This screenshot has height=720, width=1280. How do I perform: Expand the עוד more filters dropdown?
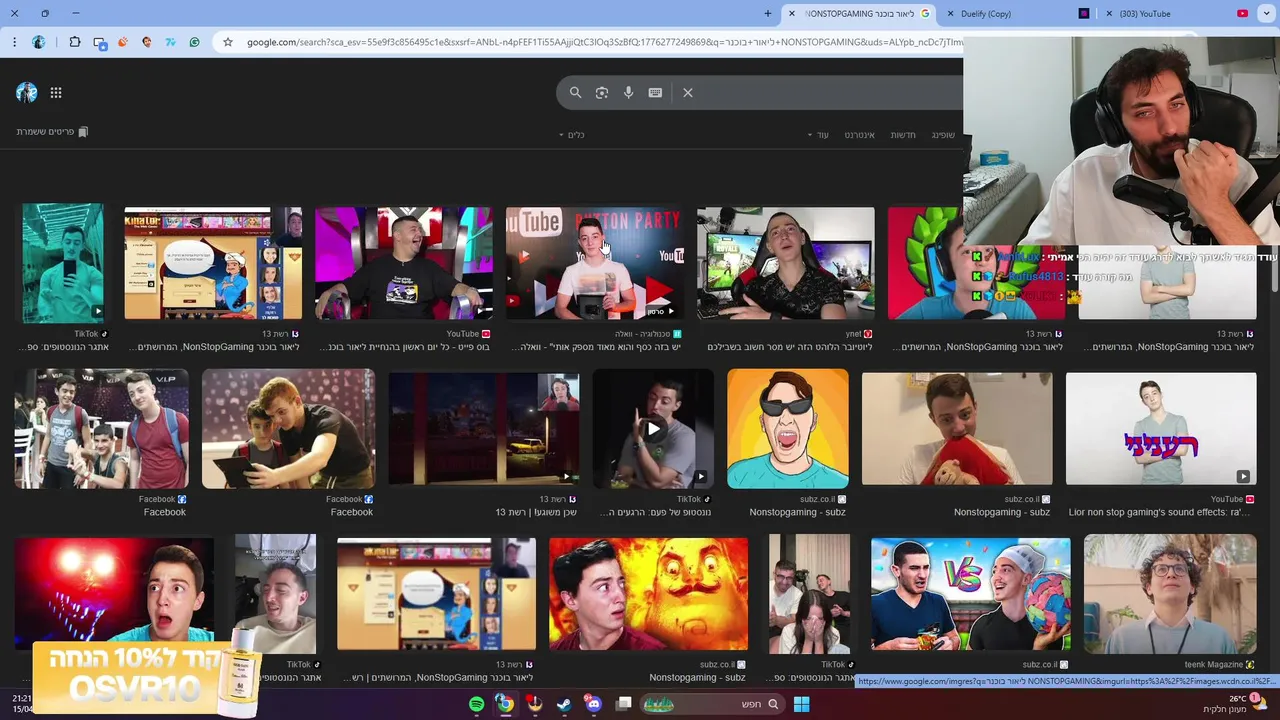pyautogui.click(x=819, y=135)
